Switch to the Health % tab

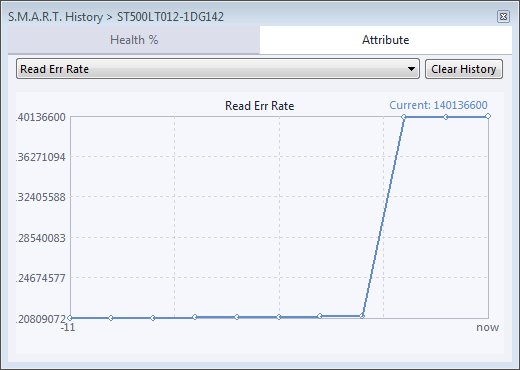(x=134, y=40)
